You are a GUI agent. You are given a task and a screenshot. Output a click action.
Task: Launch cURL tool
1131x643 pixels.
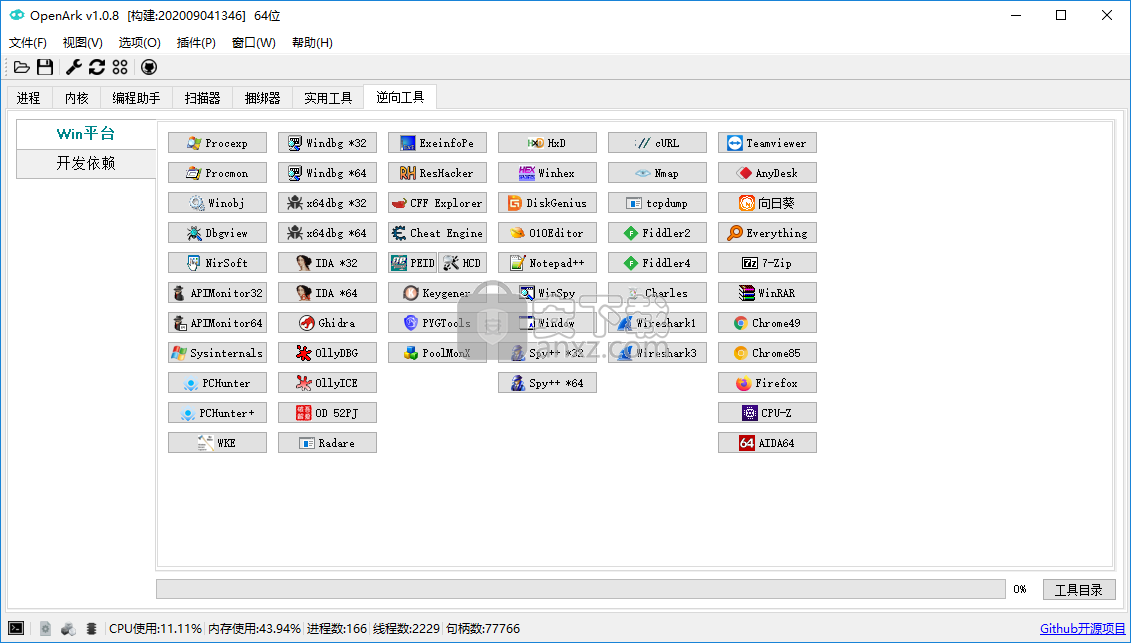657,143
